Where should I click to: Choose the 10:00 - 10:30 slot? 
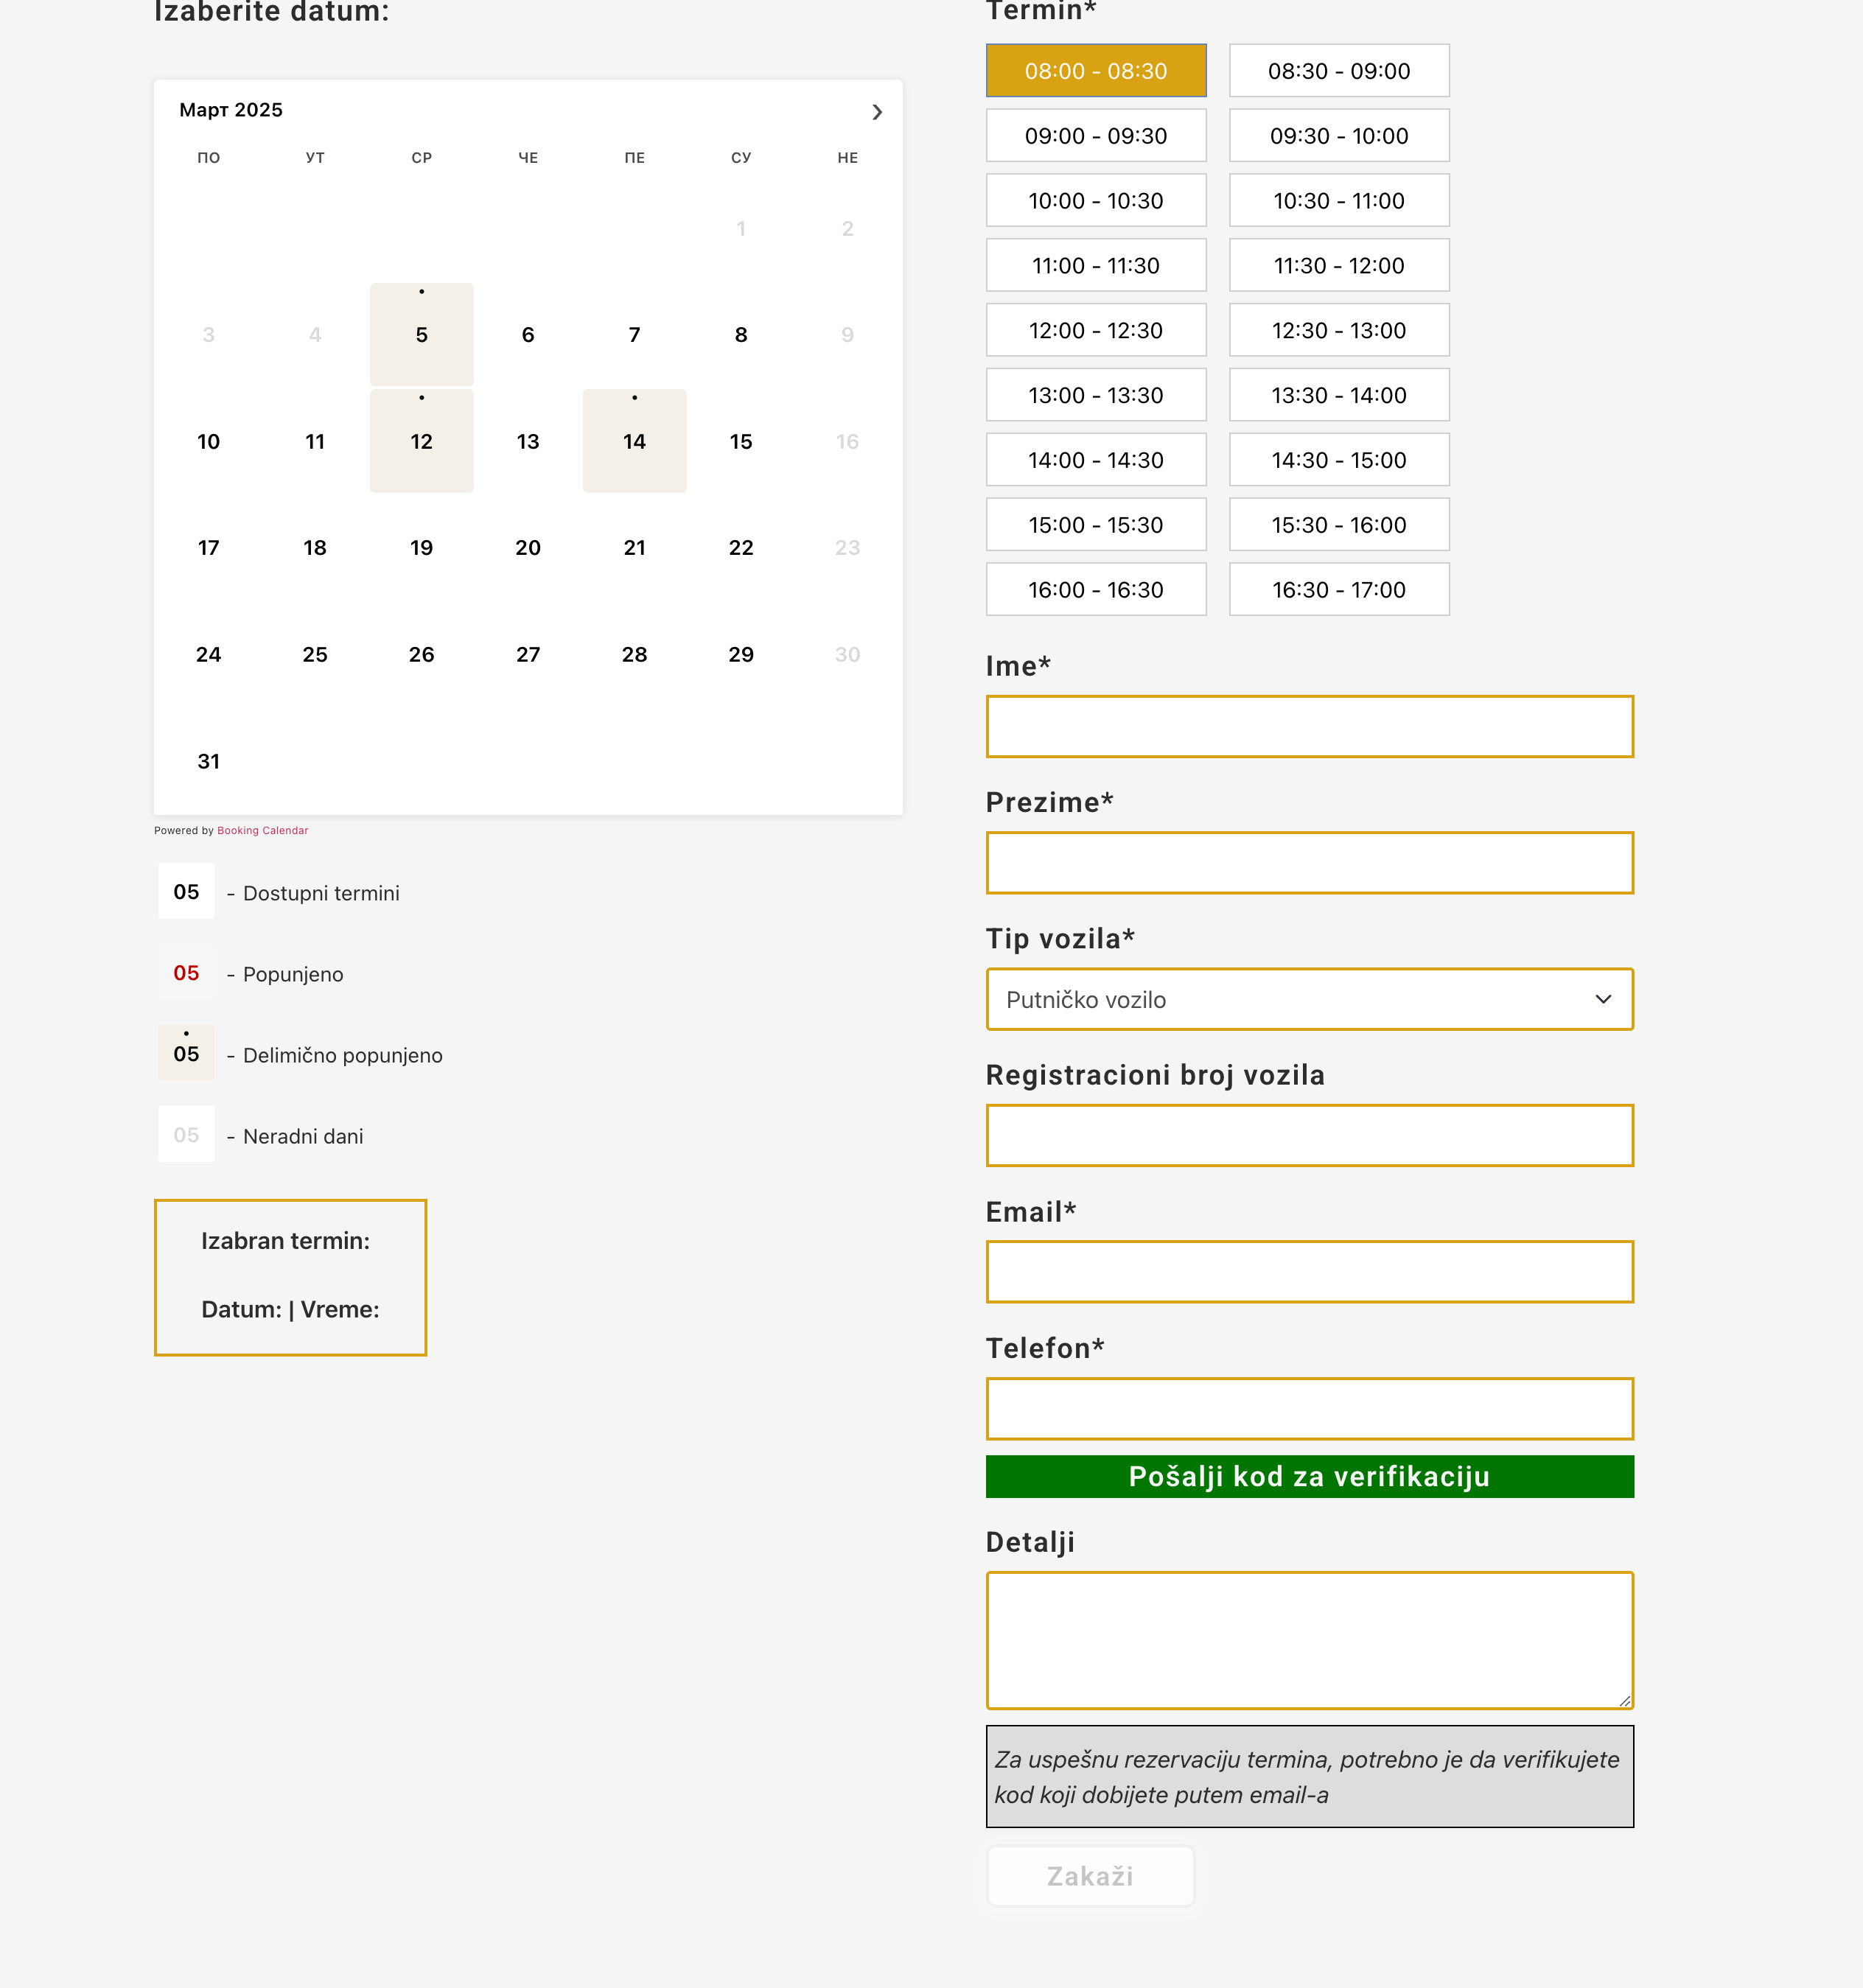click(x=1096, y=200)
